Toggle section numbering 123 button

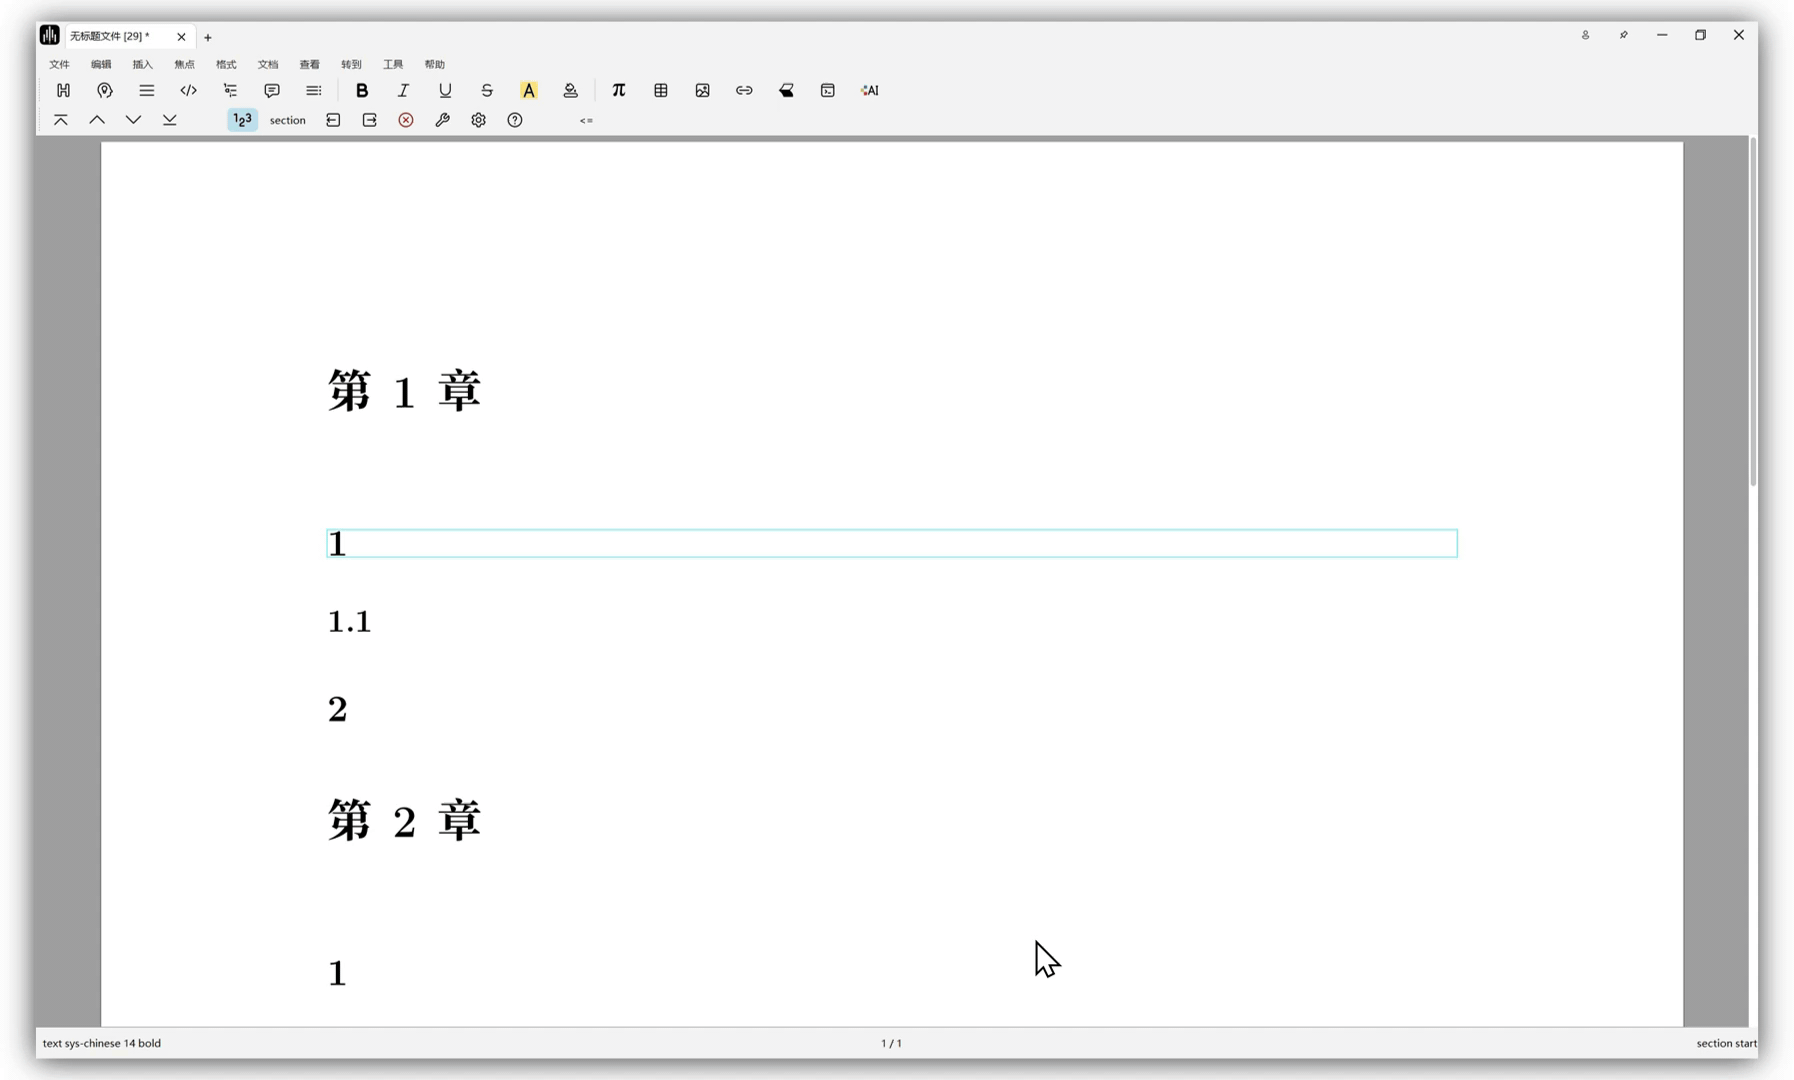pos(242,120)
